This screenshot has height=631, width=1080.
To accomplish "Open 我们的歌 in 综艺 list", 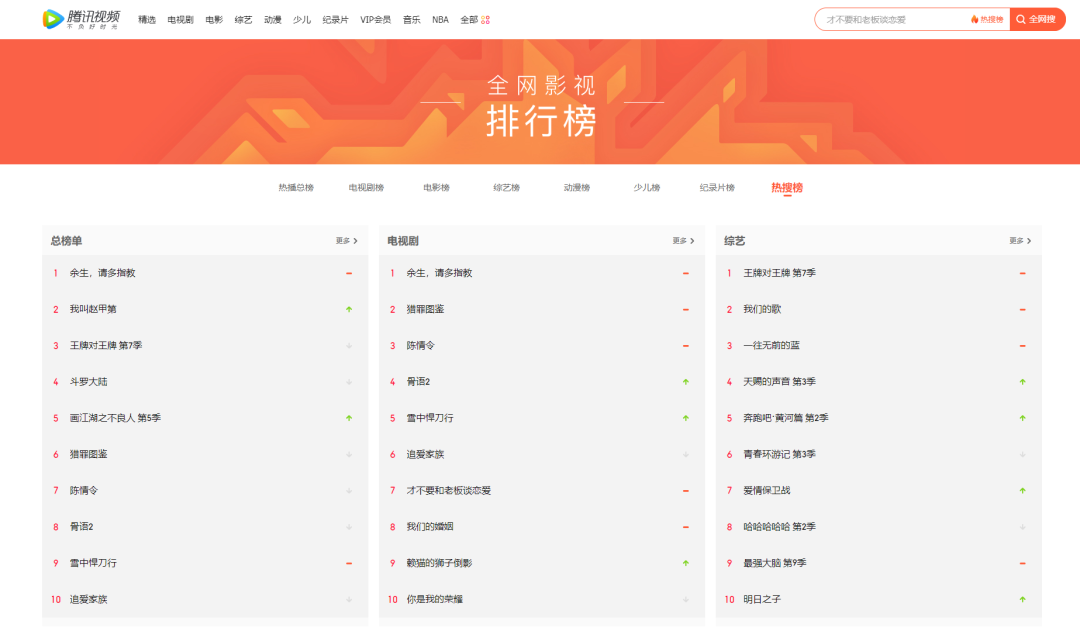I will [762, 309].
